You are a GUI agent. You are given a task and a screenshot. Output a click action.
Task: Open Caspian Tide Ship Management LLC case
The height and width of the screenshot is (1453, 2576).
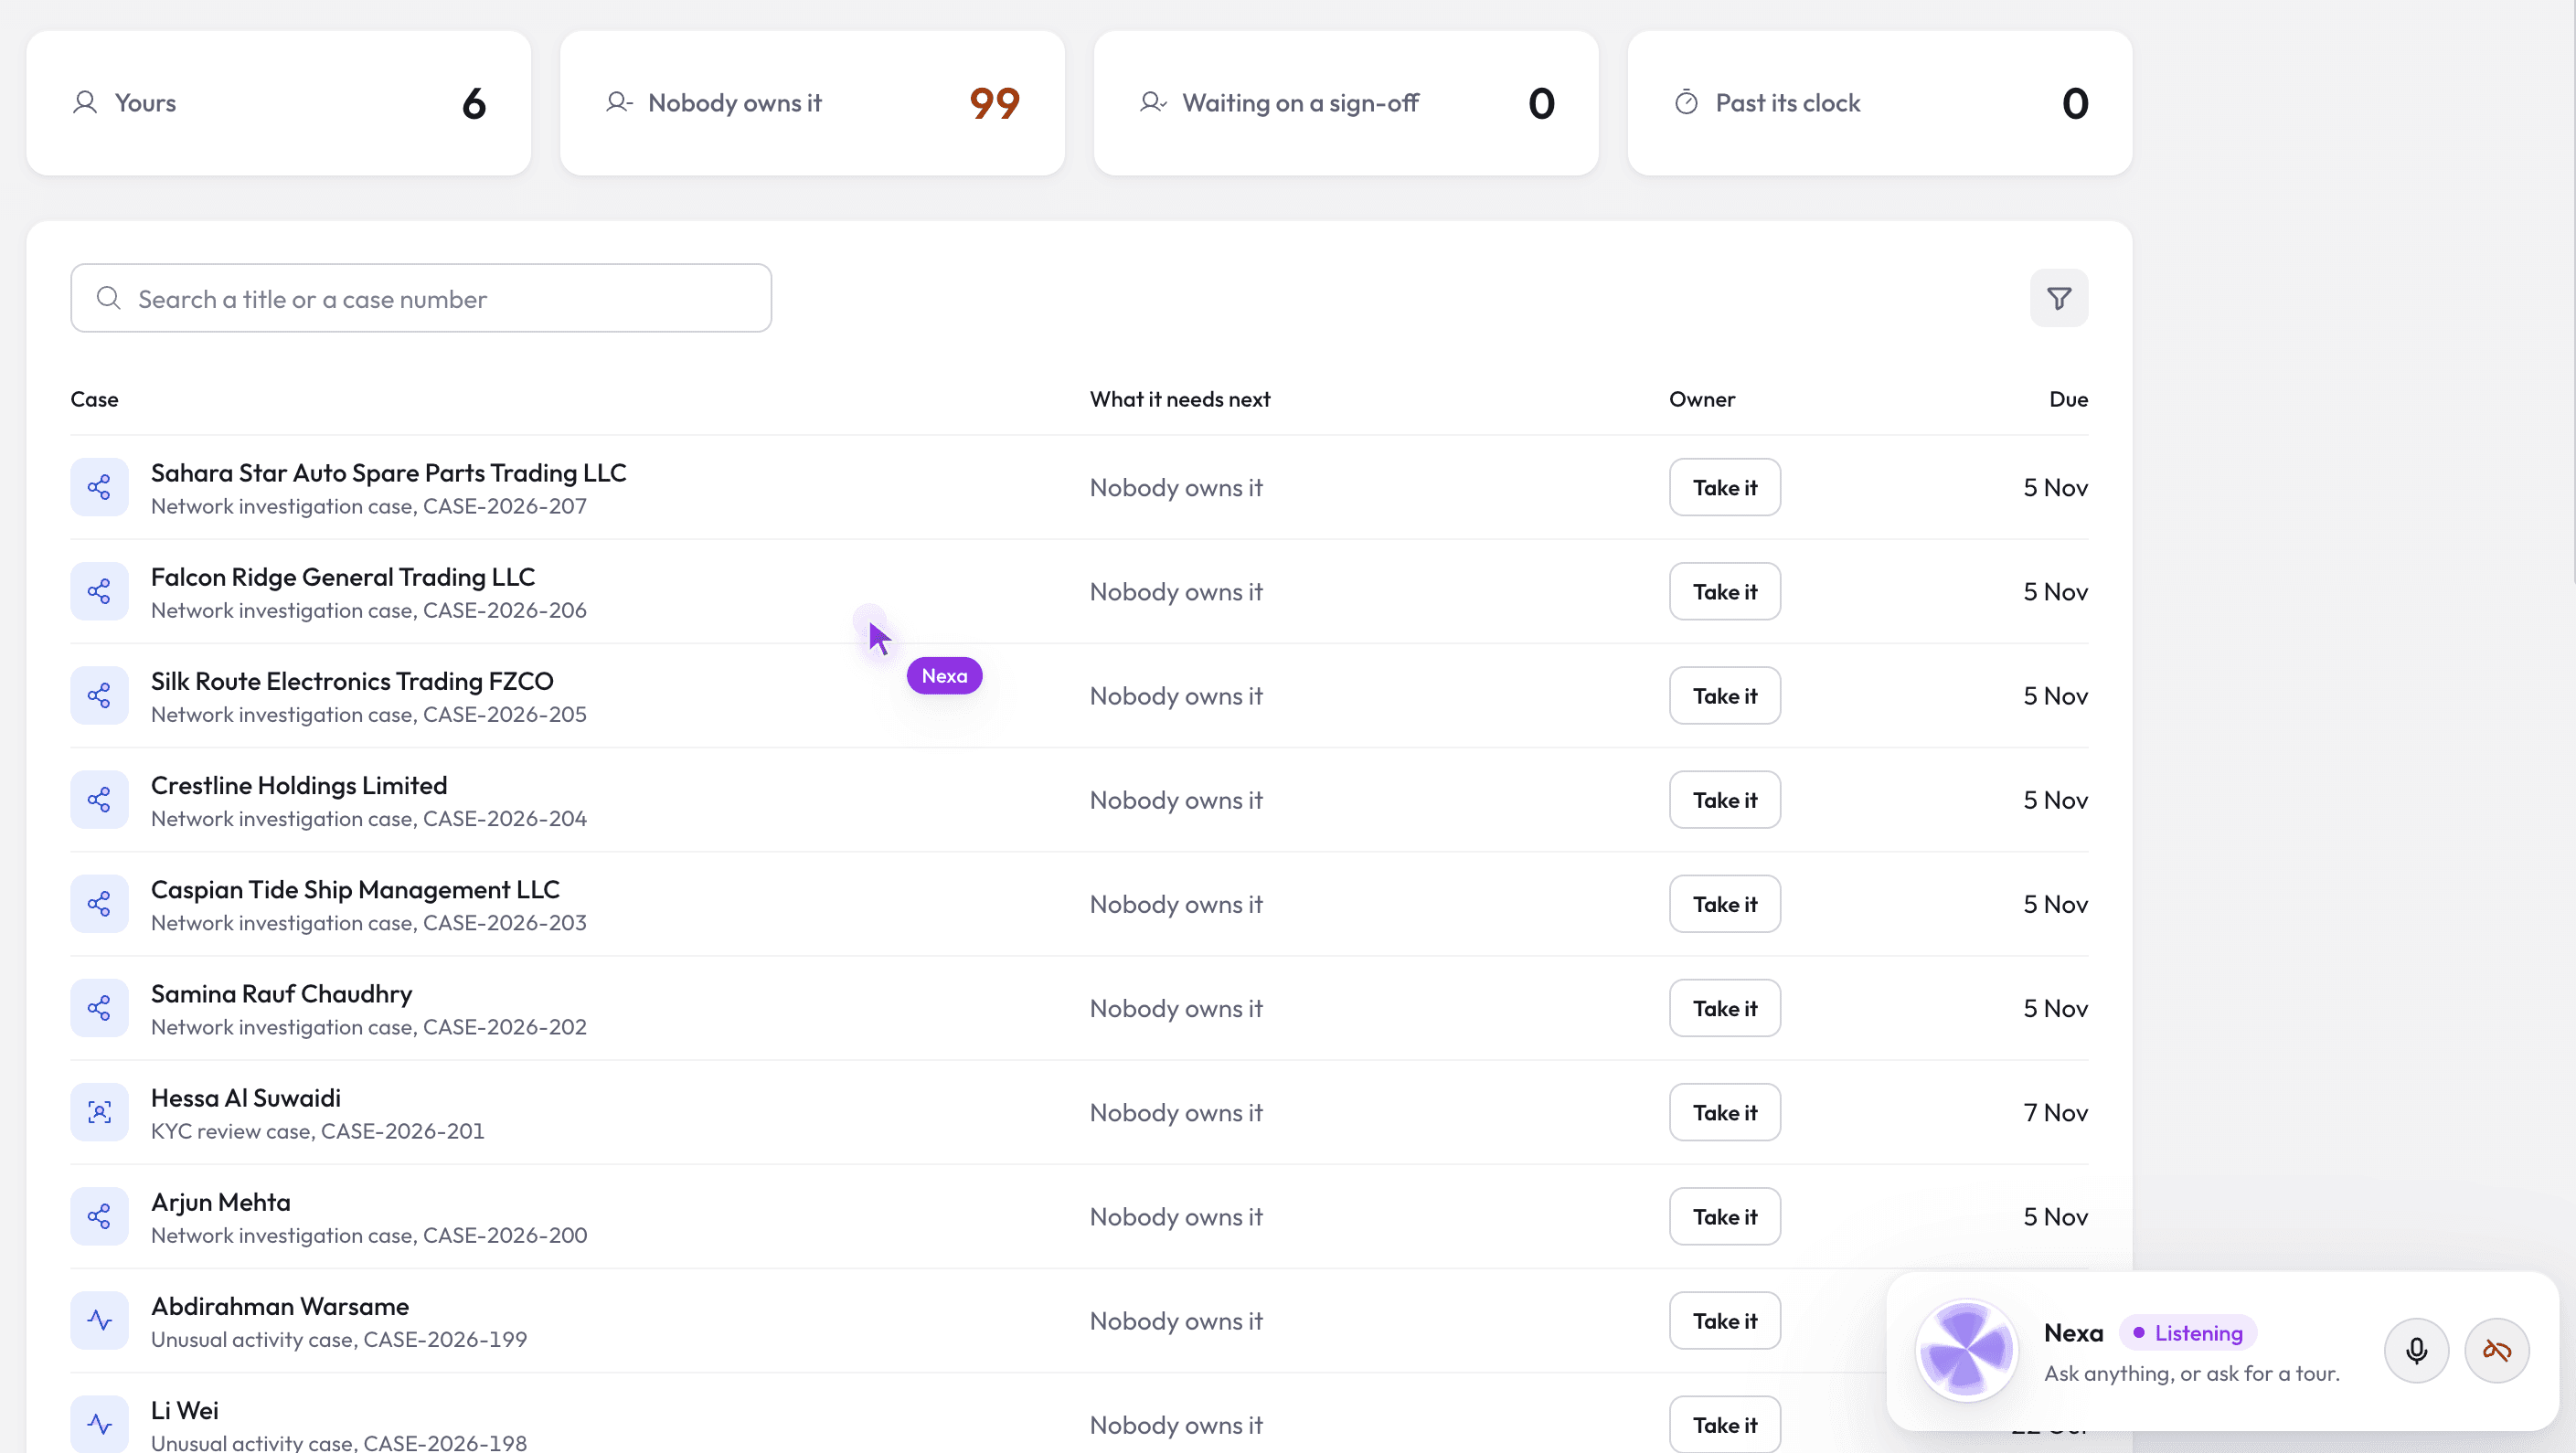355,889
